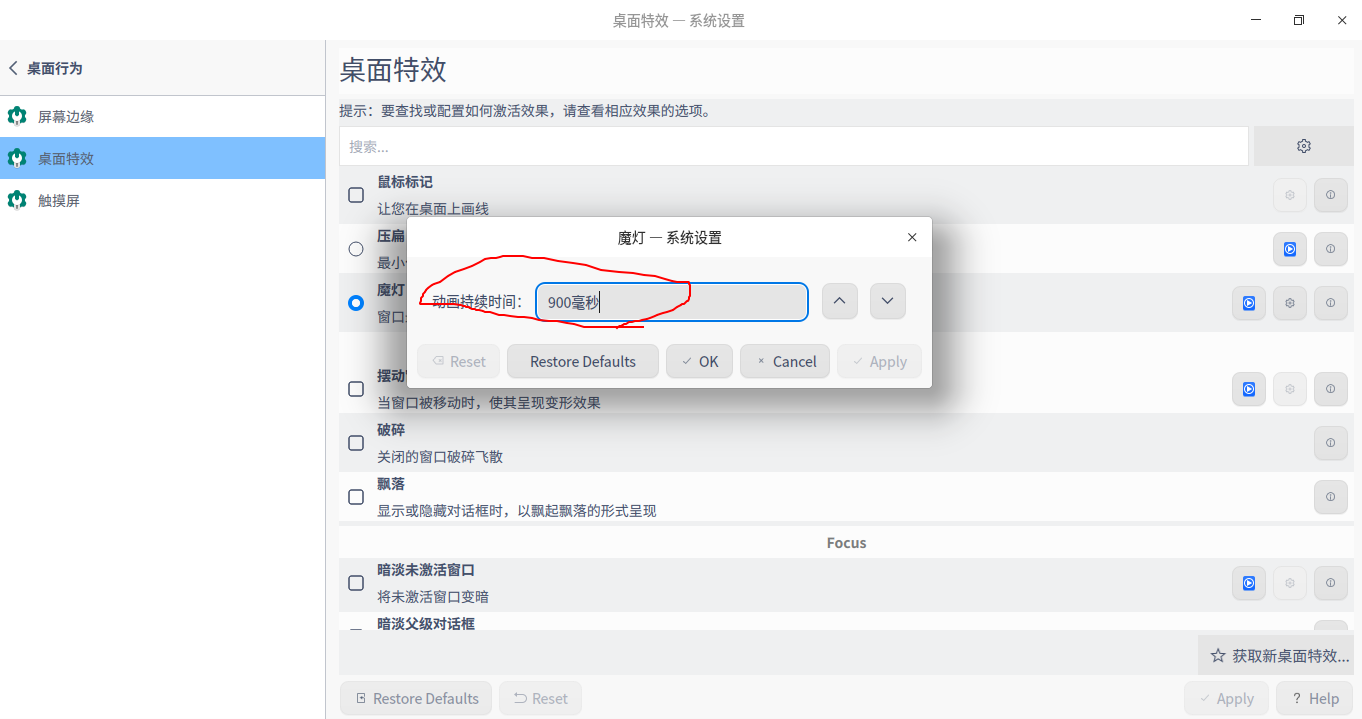
Task: Click Restore Defaults in the 魔灯 dialog
Action: 583,362
